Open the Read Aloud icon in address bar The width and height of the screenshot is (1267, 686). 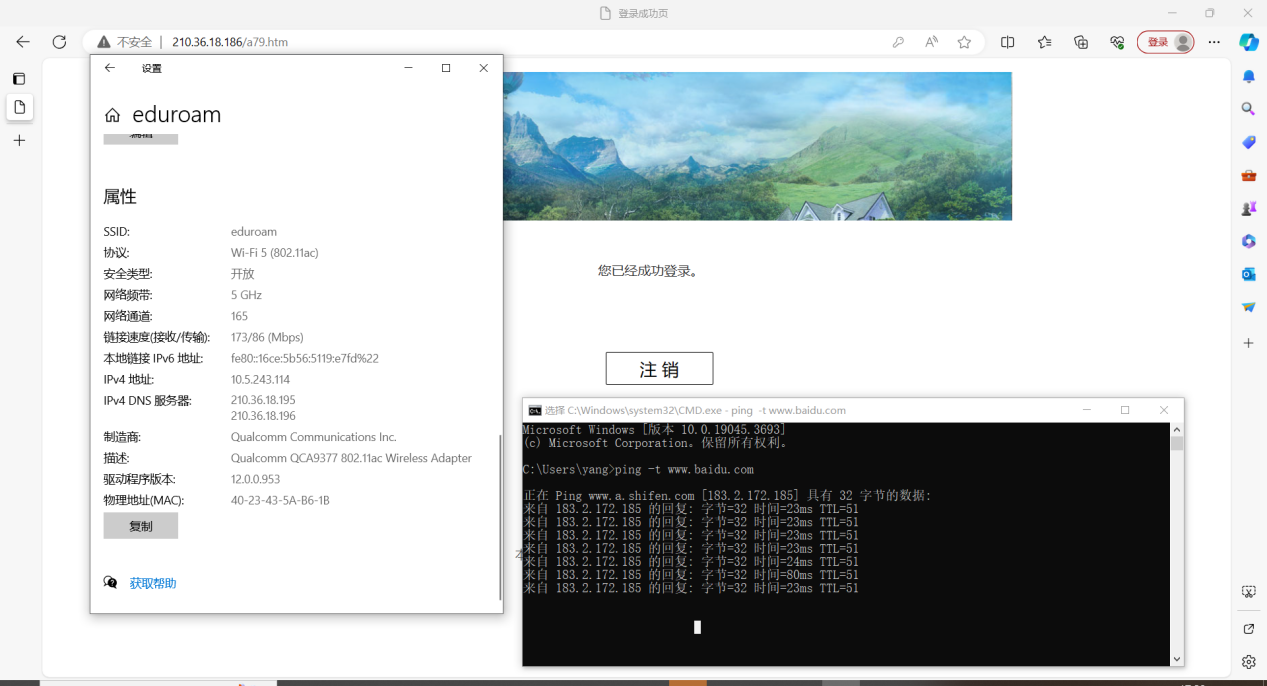point(931,42)
